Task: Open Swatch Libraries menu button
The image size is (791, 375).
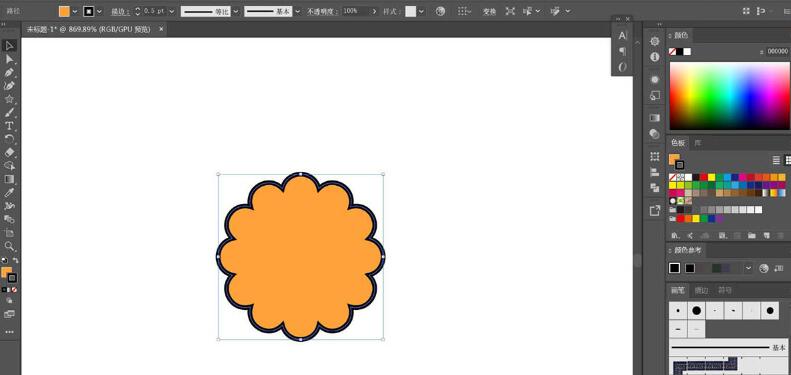Action: point(674,236)
